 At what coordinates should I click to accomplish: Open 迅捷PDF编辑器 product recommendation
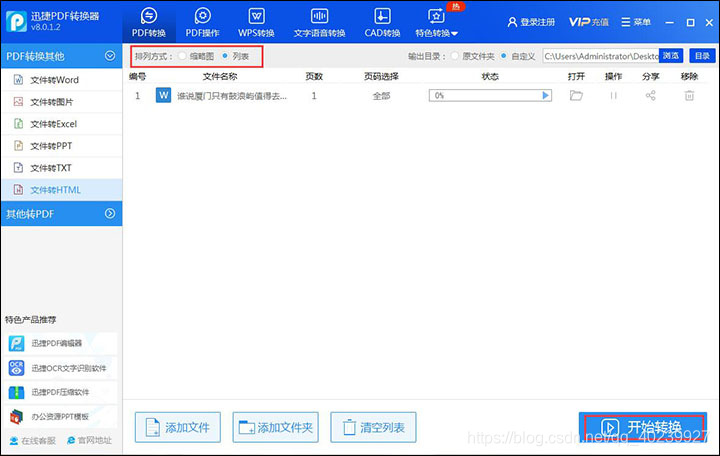pos(62,343)
